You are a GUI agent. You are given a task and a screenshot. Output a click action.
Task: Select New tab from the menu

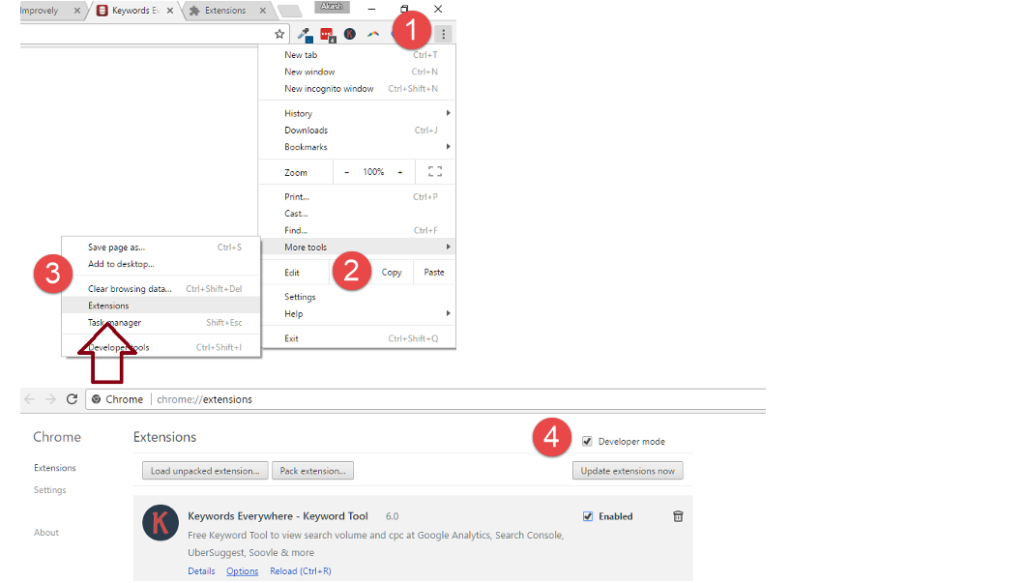(357, 55)
